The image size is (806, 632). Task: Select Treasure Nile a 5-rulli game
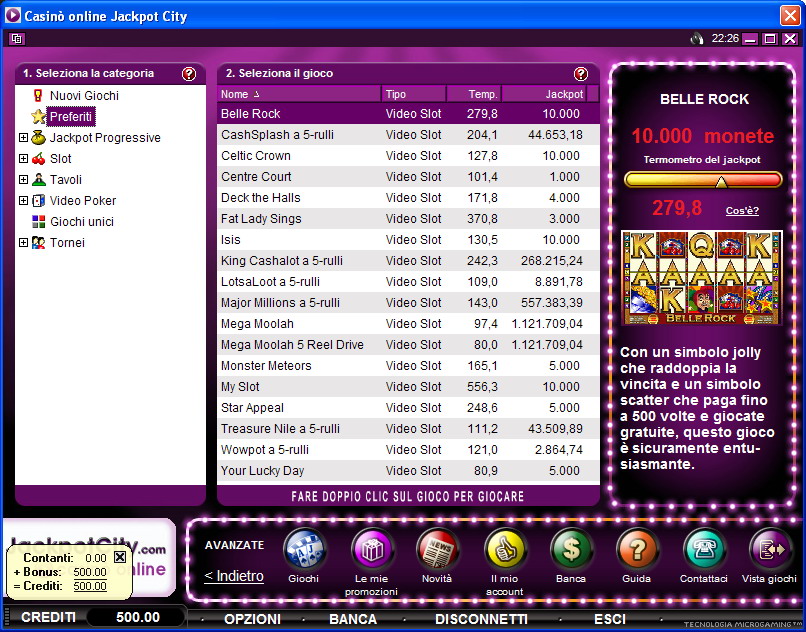click(x=408, y=429)
